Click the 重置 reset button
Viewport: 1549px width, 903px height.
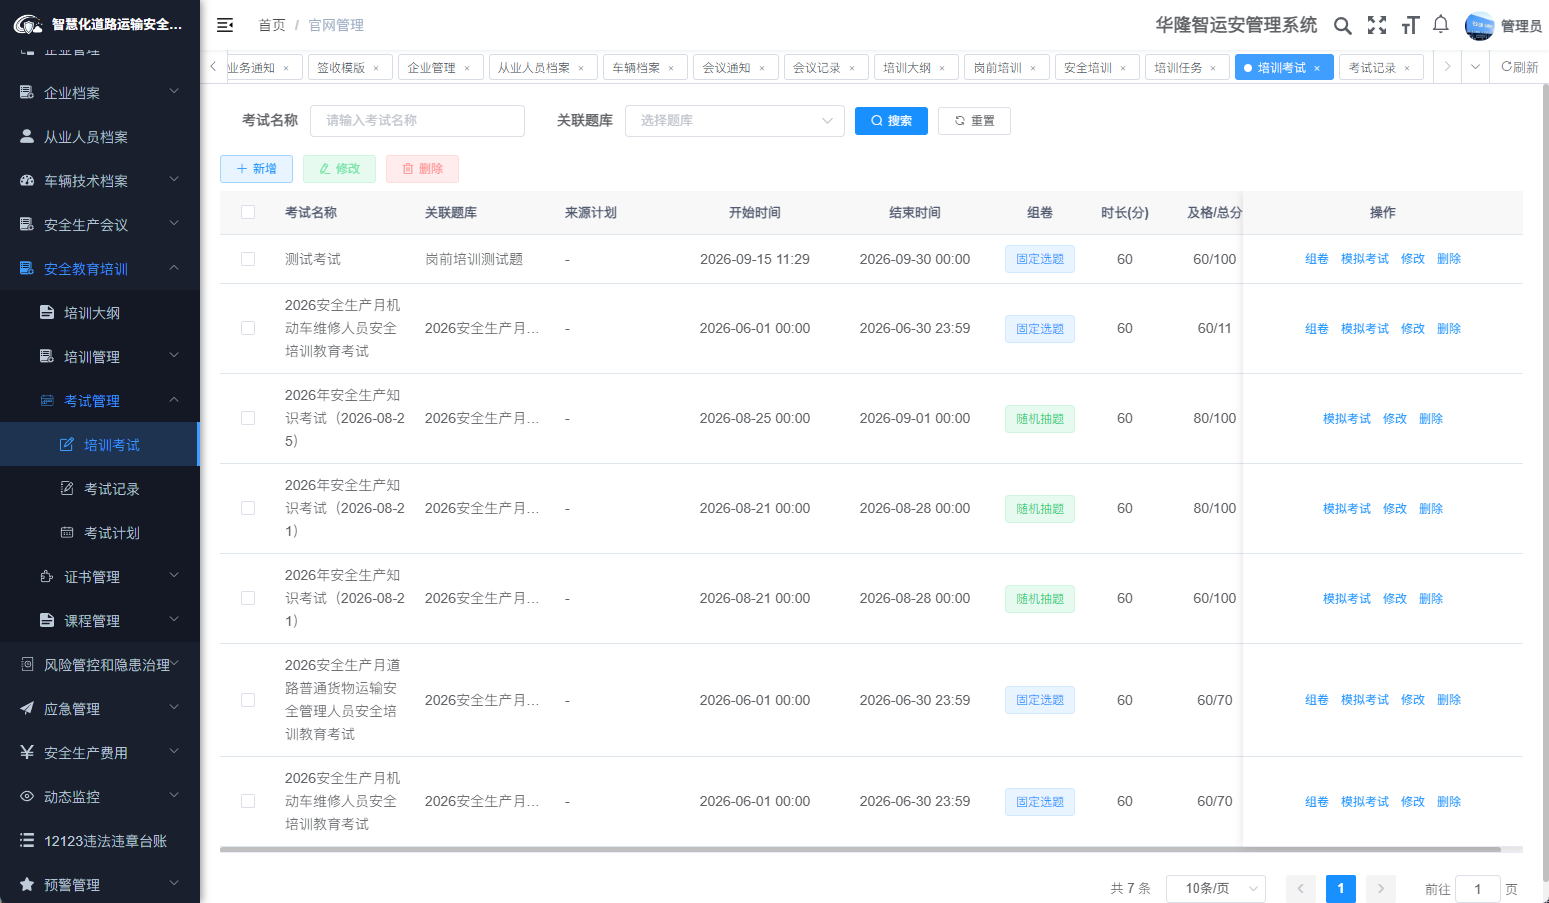[x=974, y=121]
